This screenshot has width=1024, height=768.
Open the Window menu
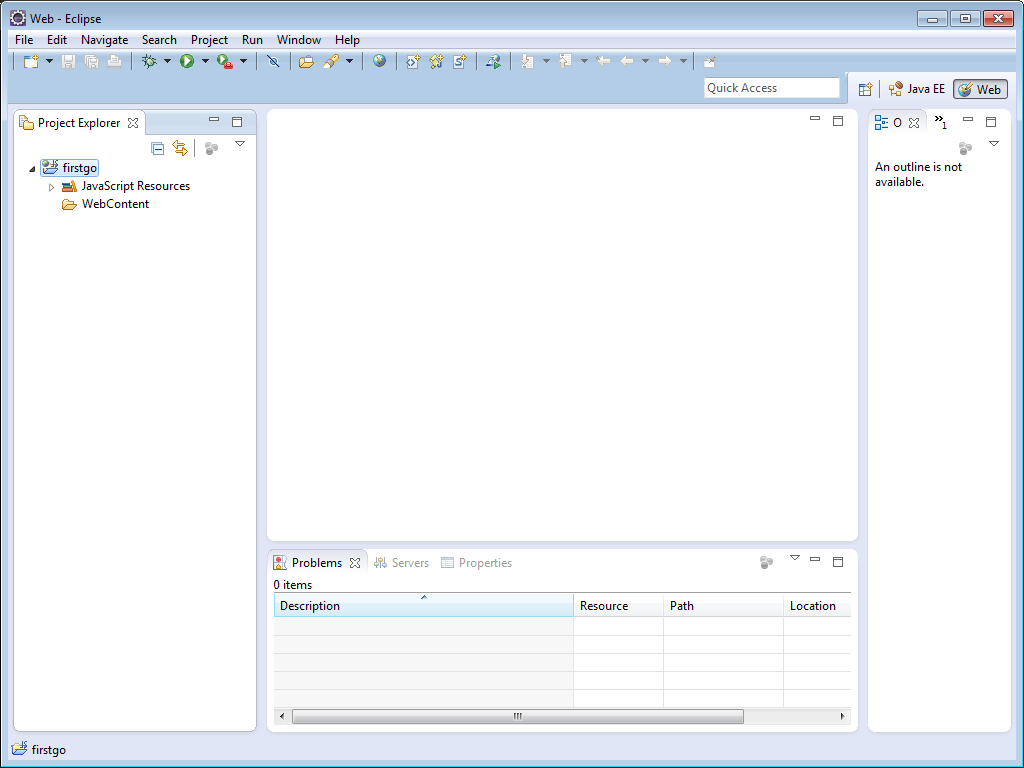click(298, 40)
